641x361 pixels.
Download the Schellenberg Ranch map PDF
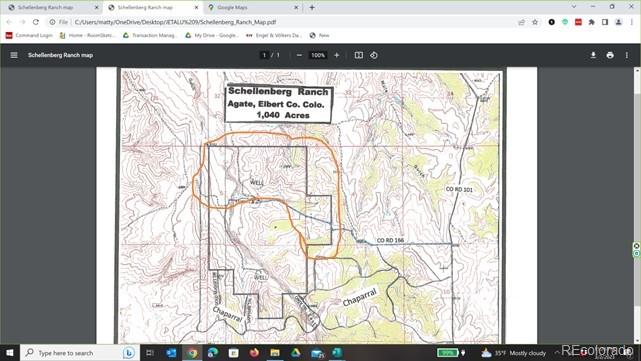593,55
